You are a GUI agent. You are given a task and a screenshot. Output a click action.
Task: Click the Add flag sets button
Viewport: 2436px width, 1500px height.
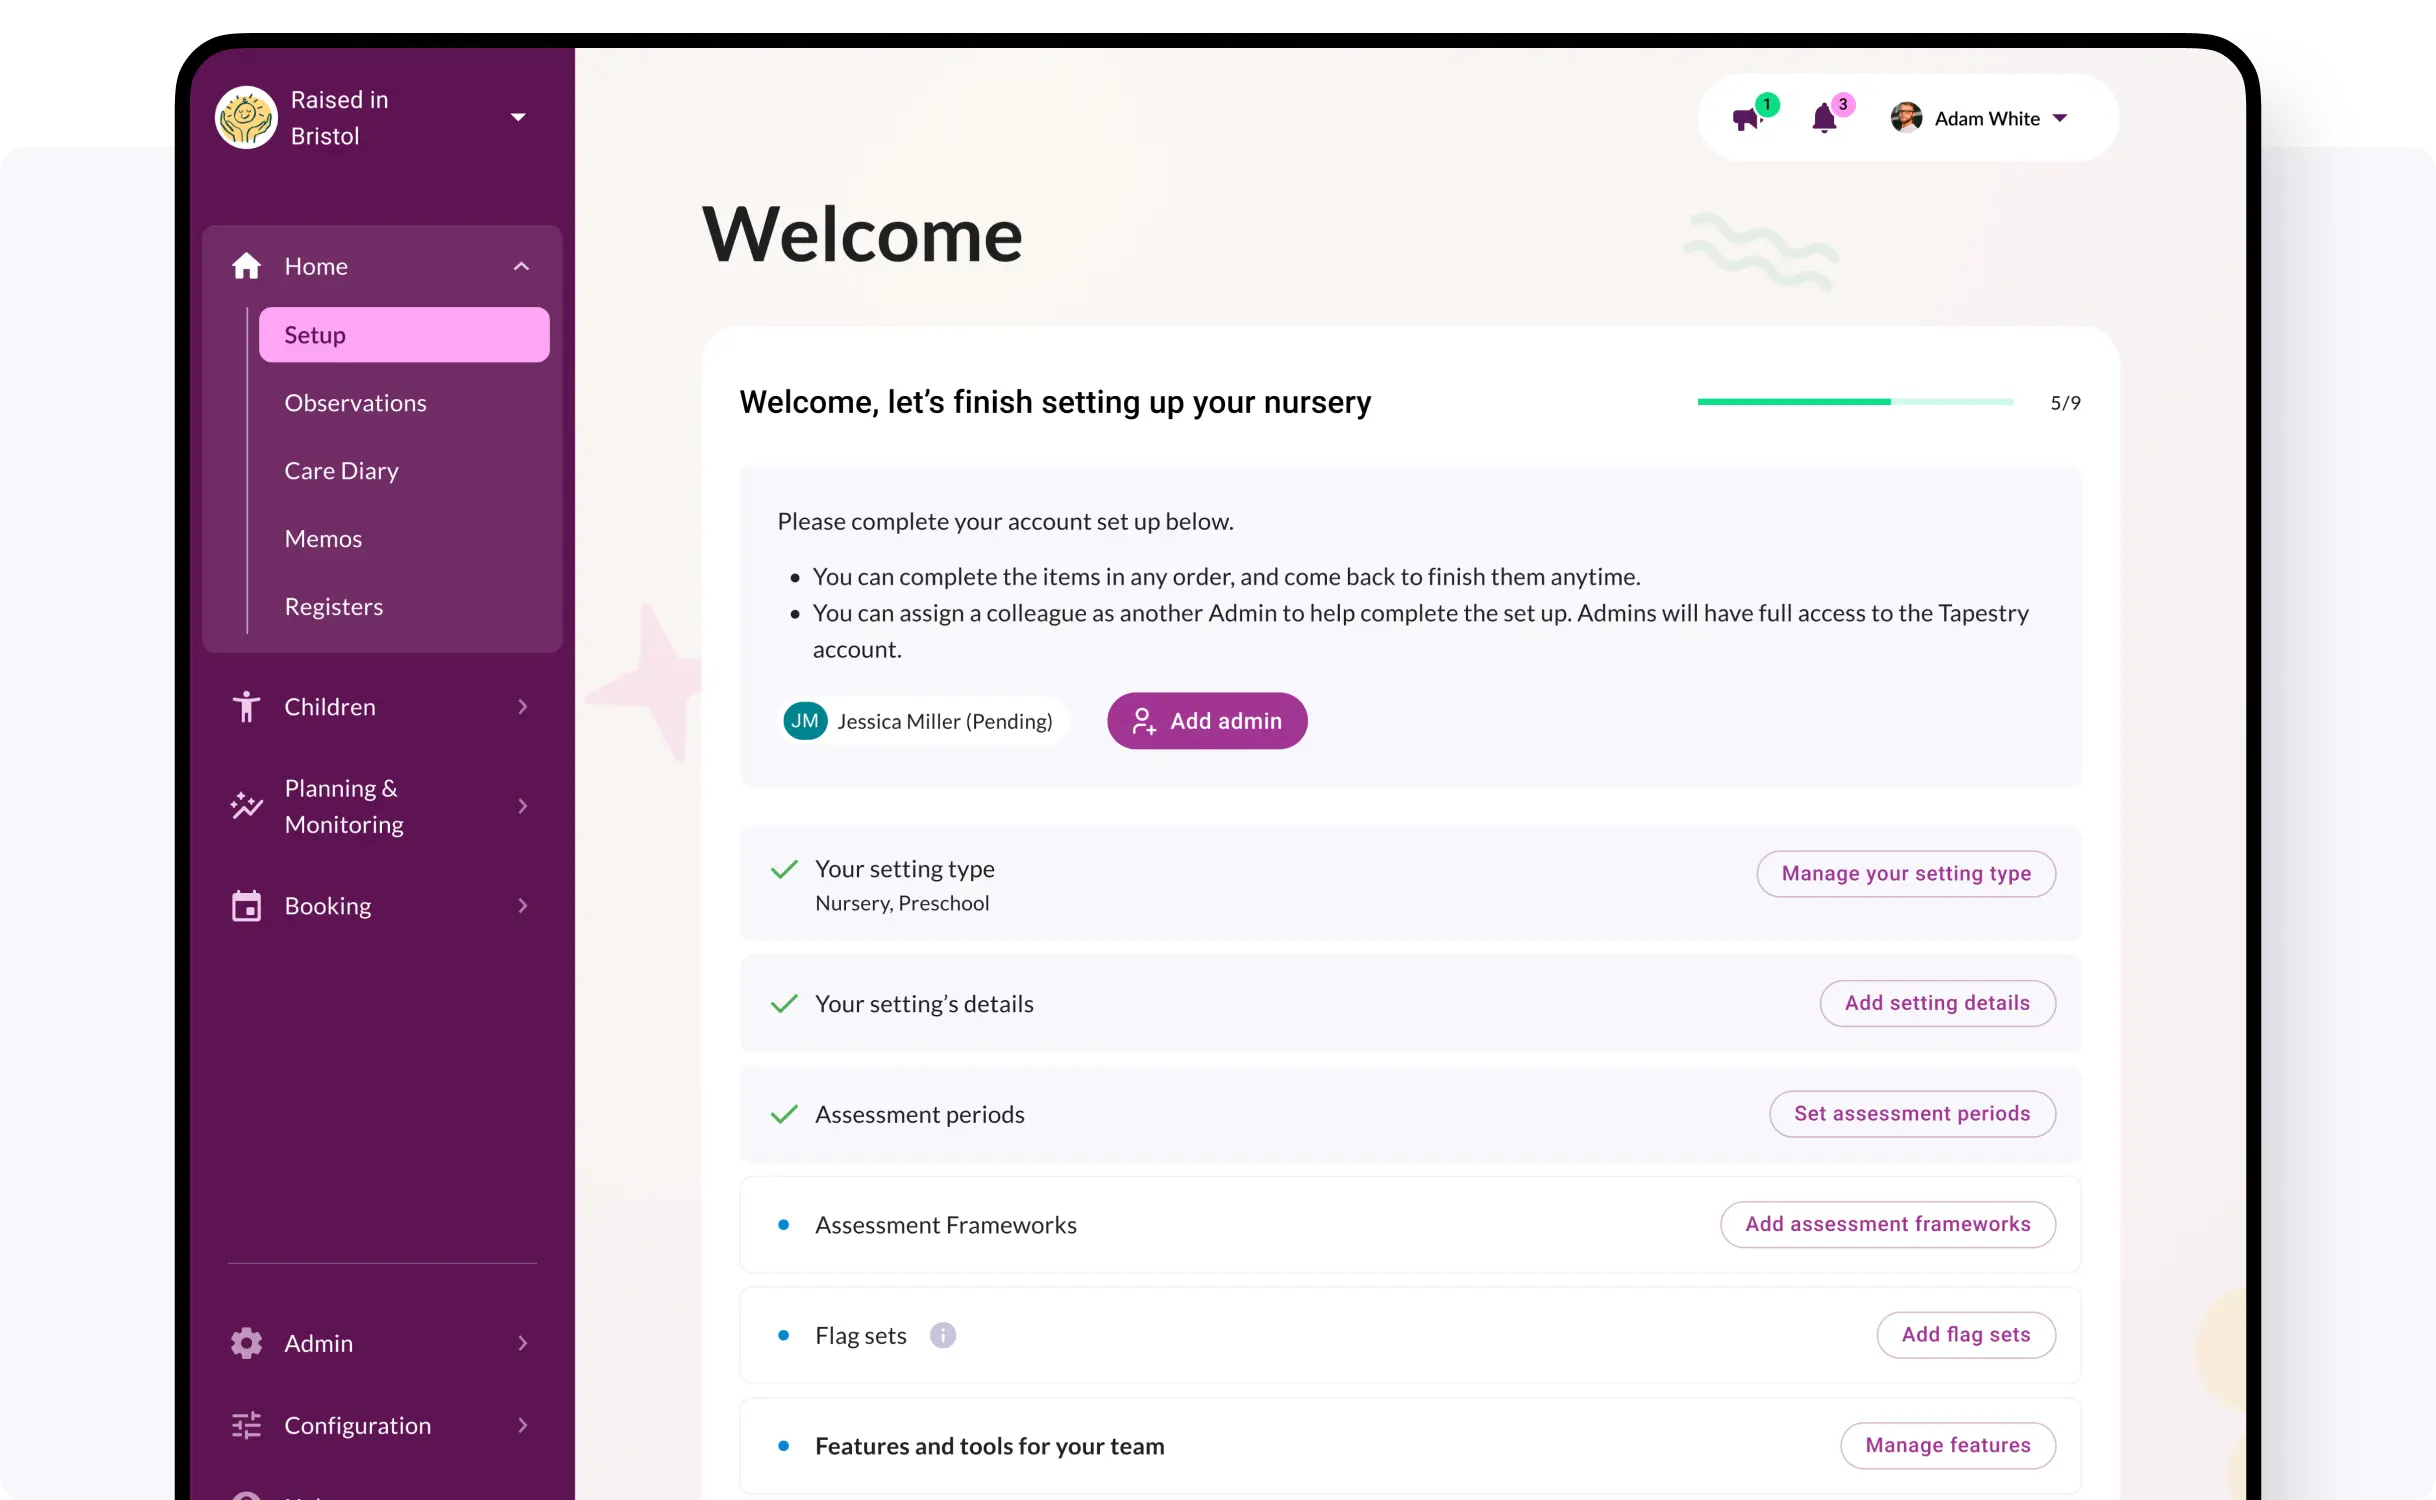pos(1966,1334)
